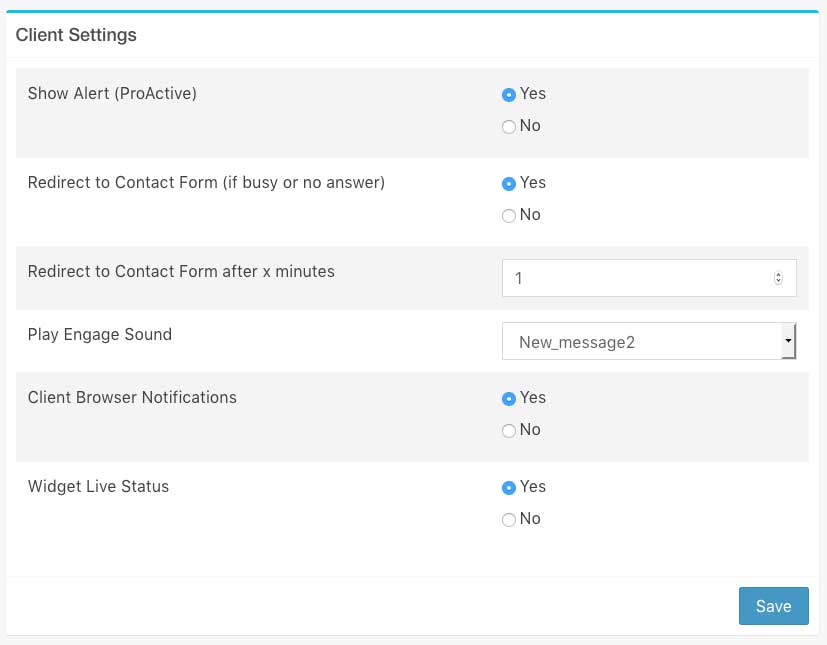Click the redirect minutes input field
This screenshot has height=645, width=827.
pyautogui.click(x=635, y=278)
